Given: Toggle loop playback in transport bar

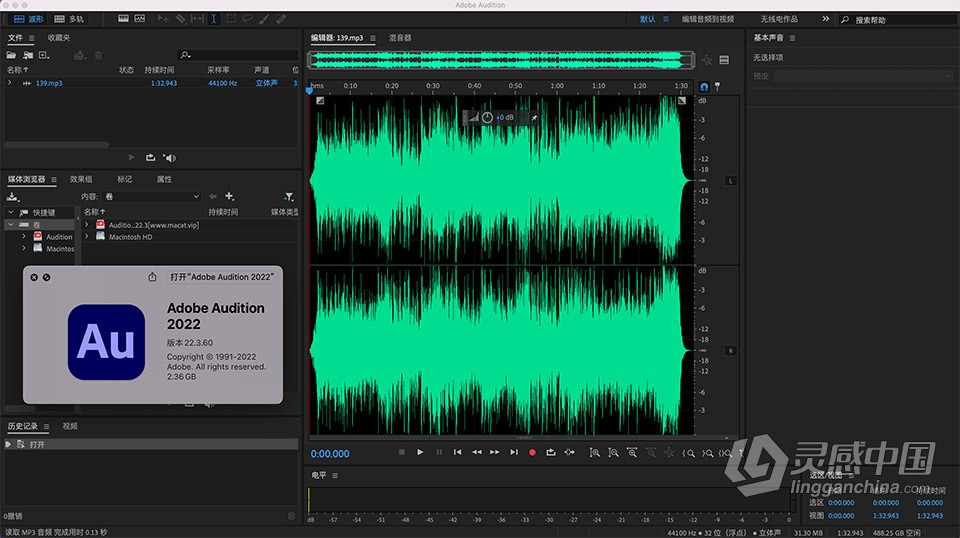Looking at the screenshot, I should (551, 452).
